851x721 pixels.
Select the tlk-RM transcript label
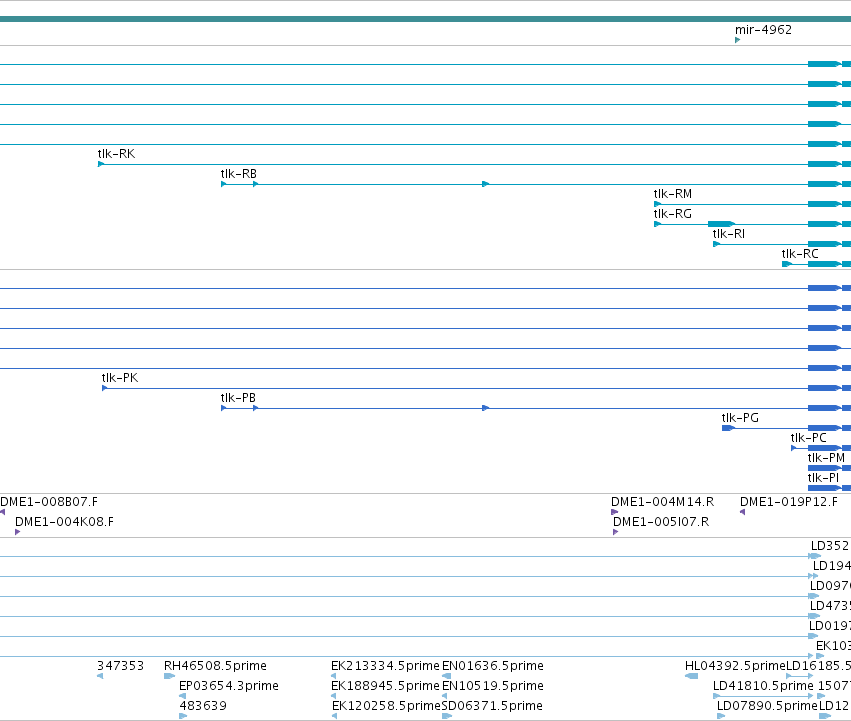tap(672, 194)
